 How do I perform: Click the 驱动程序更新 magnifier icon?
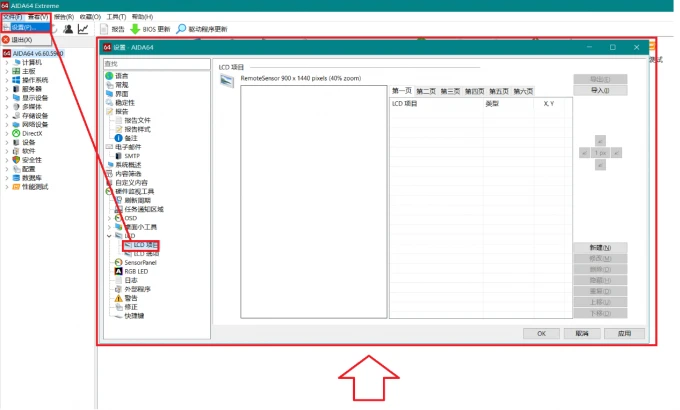[x=181, y=29]
